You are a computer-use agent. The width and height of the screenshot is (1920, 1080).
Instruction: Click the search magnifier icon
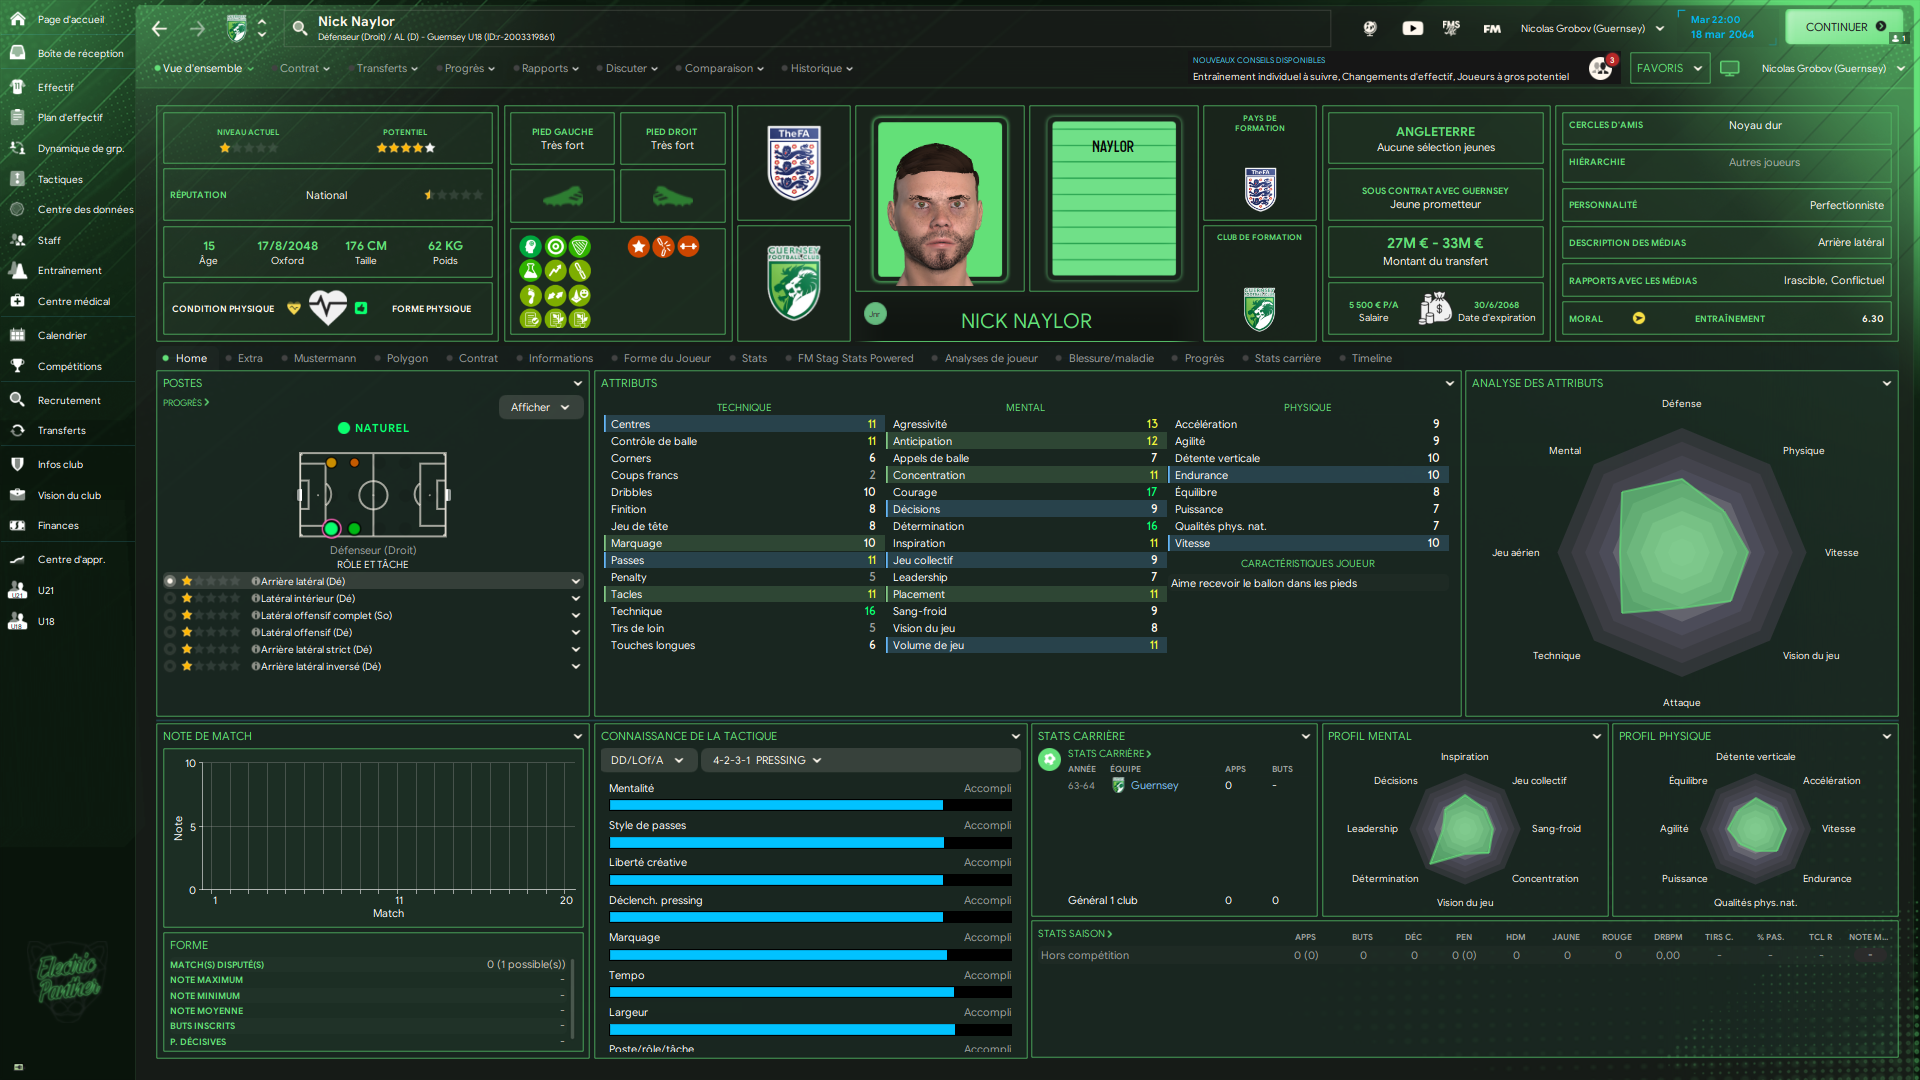299,28
